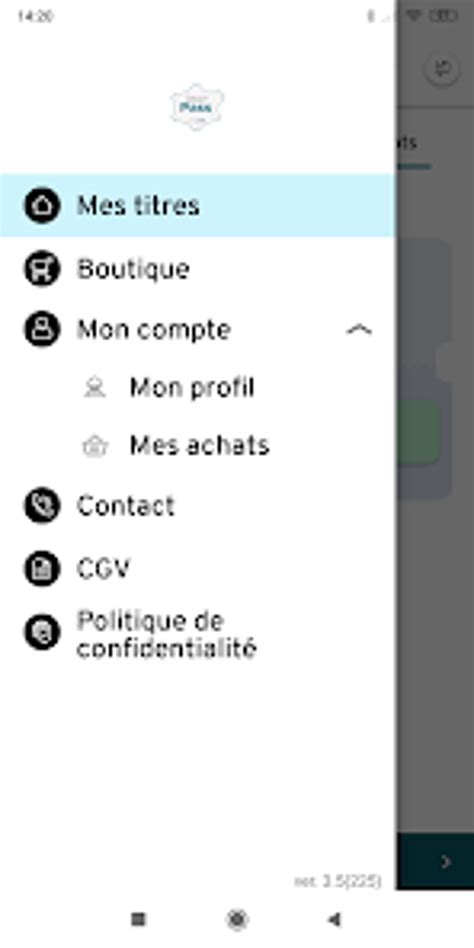Tap the phone icon next to Contact

point(42,505)
